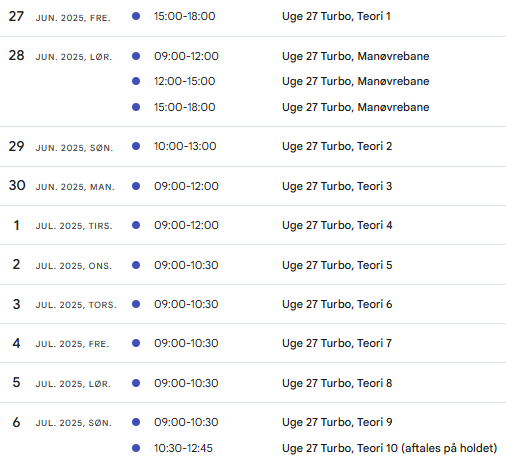Open Uge 27 Turbo, Teori 1 event
The image size is (506, 463).
point(336,16)
